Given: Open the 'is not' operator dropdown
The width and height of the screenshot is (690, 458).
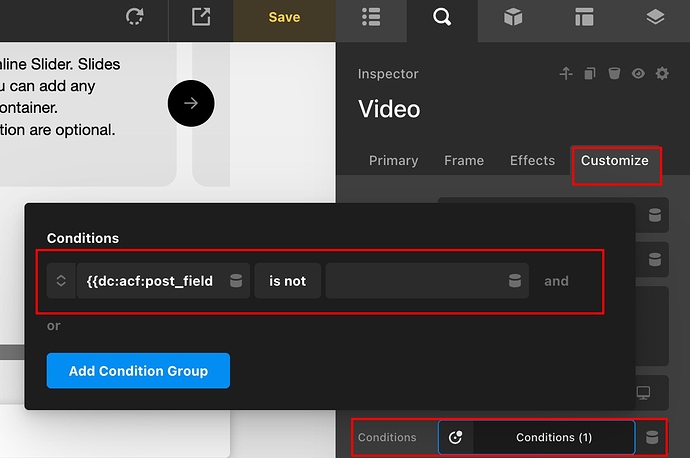Looking at the screenshot, I should point(287,281).
